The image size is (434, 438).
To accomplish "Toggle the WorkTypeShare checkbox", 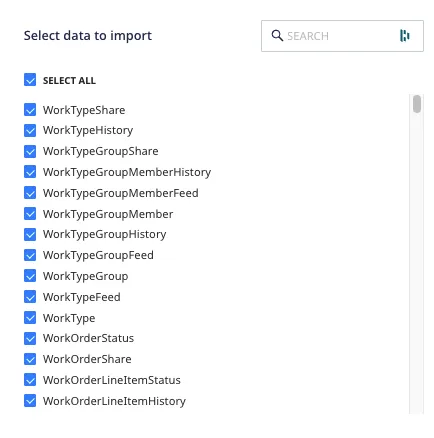I will pyautogui.click(x=30, y=110).
